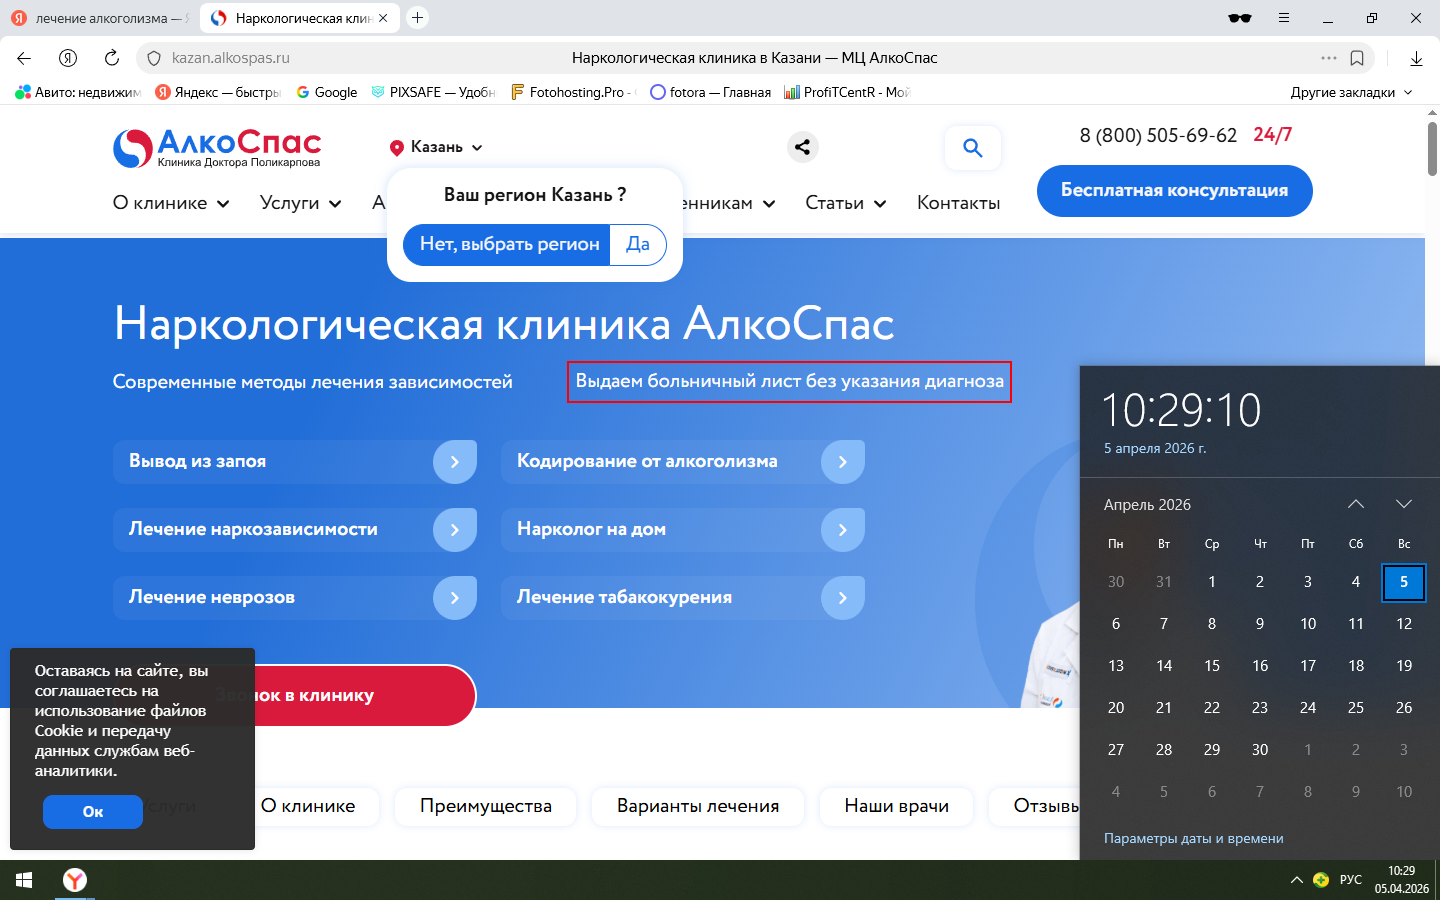Screen dimensions: 1440x900
Task: Confirm region with Да button
Action: (638, 244)
